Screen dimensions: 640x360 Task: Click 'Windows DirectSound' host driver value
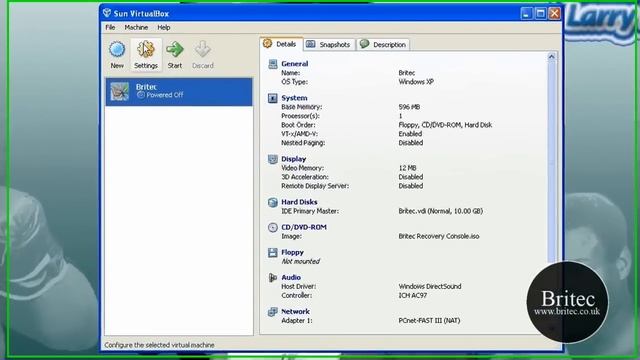[430, 287]
